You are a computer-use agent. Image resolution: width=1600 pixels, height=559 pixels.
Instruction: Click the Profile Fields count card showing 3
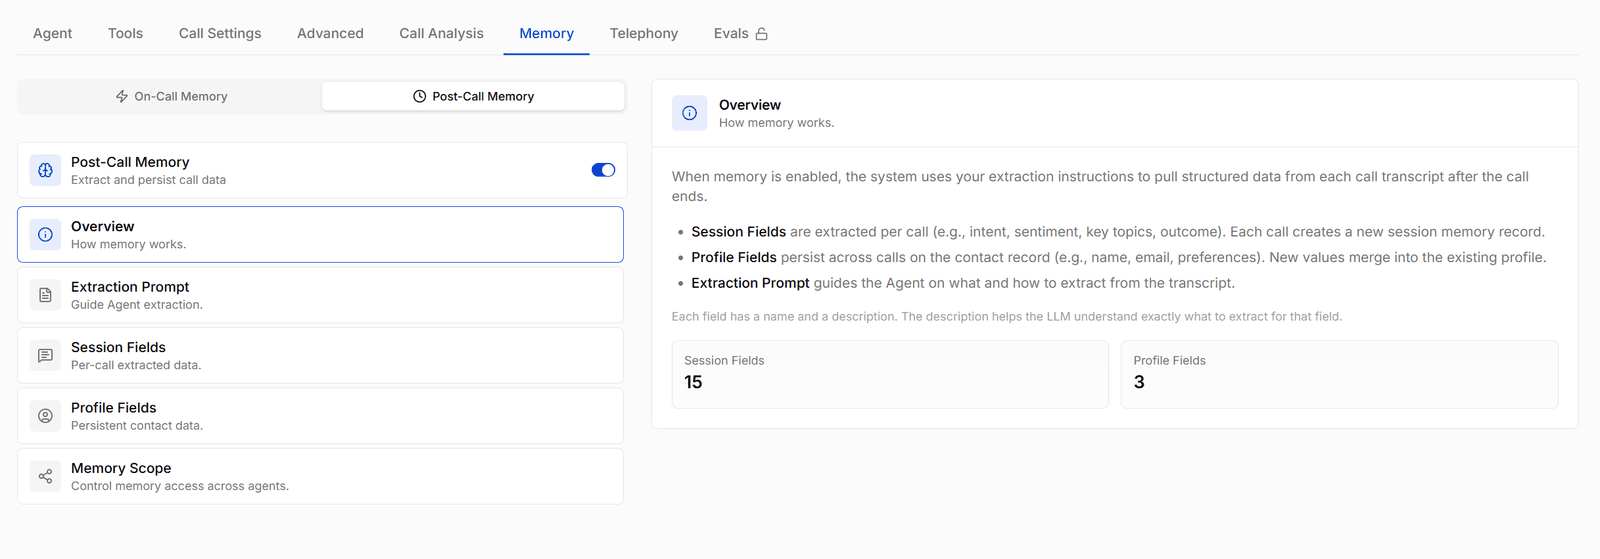point(1339,374)
